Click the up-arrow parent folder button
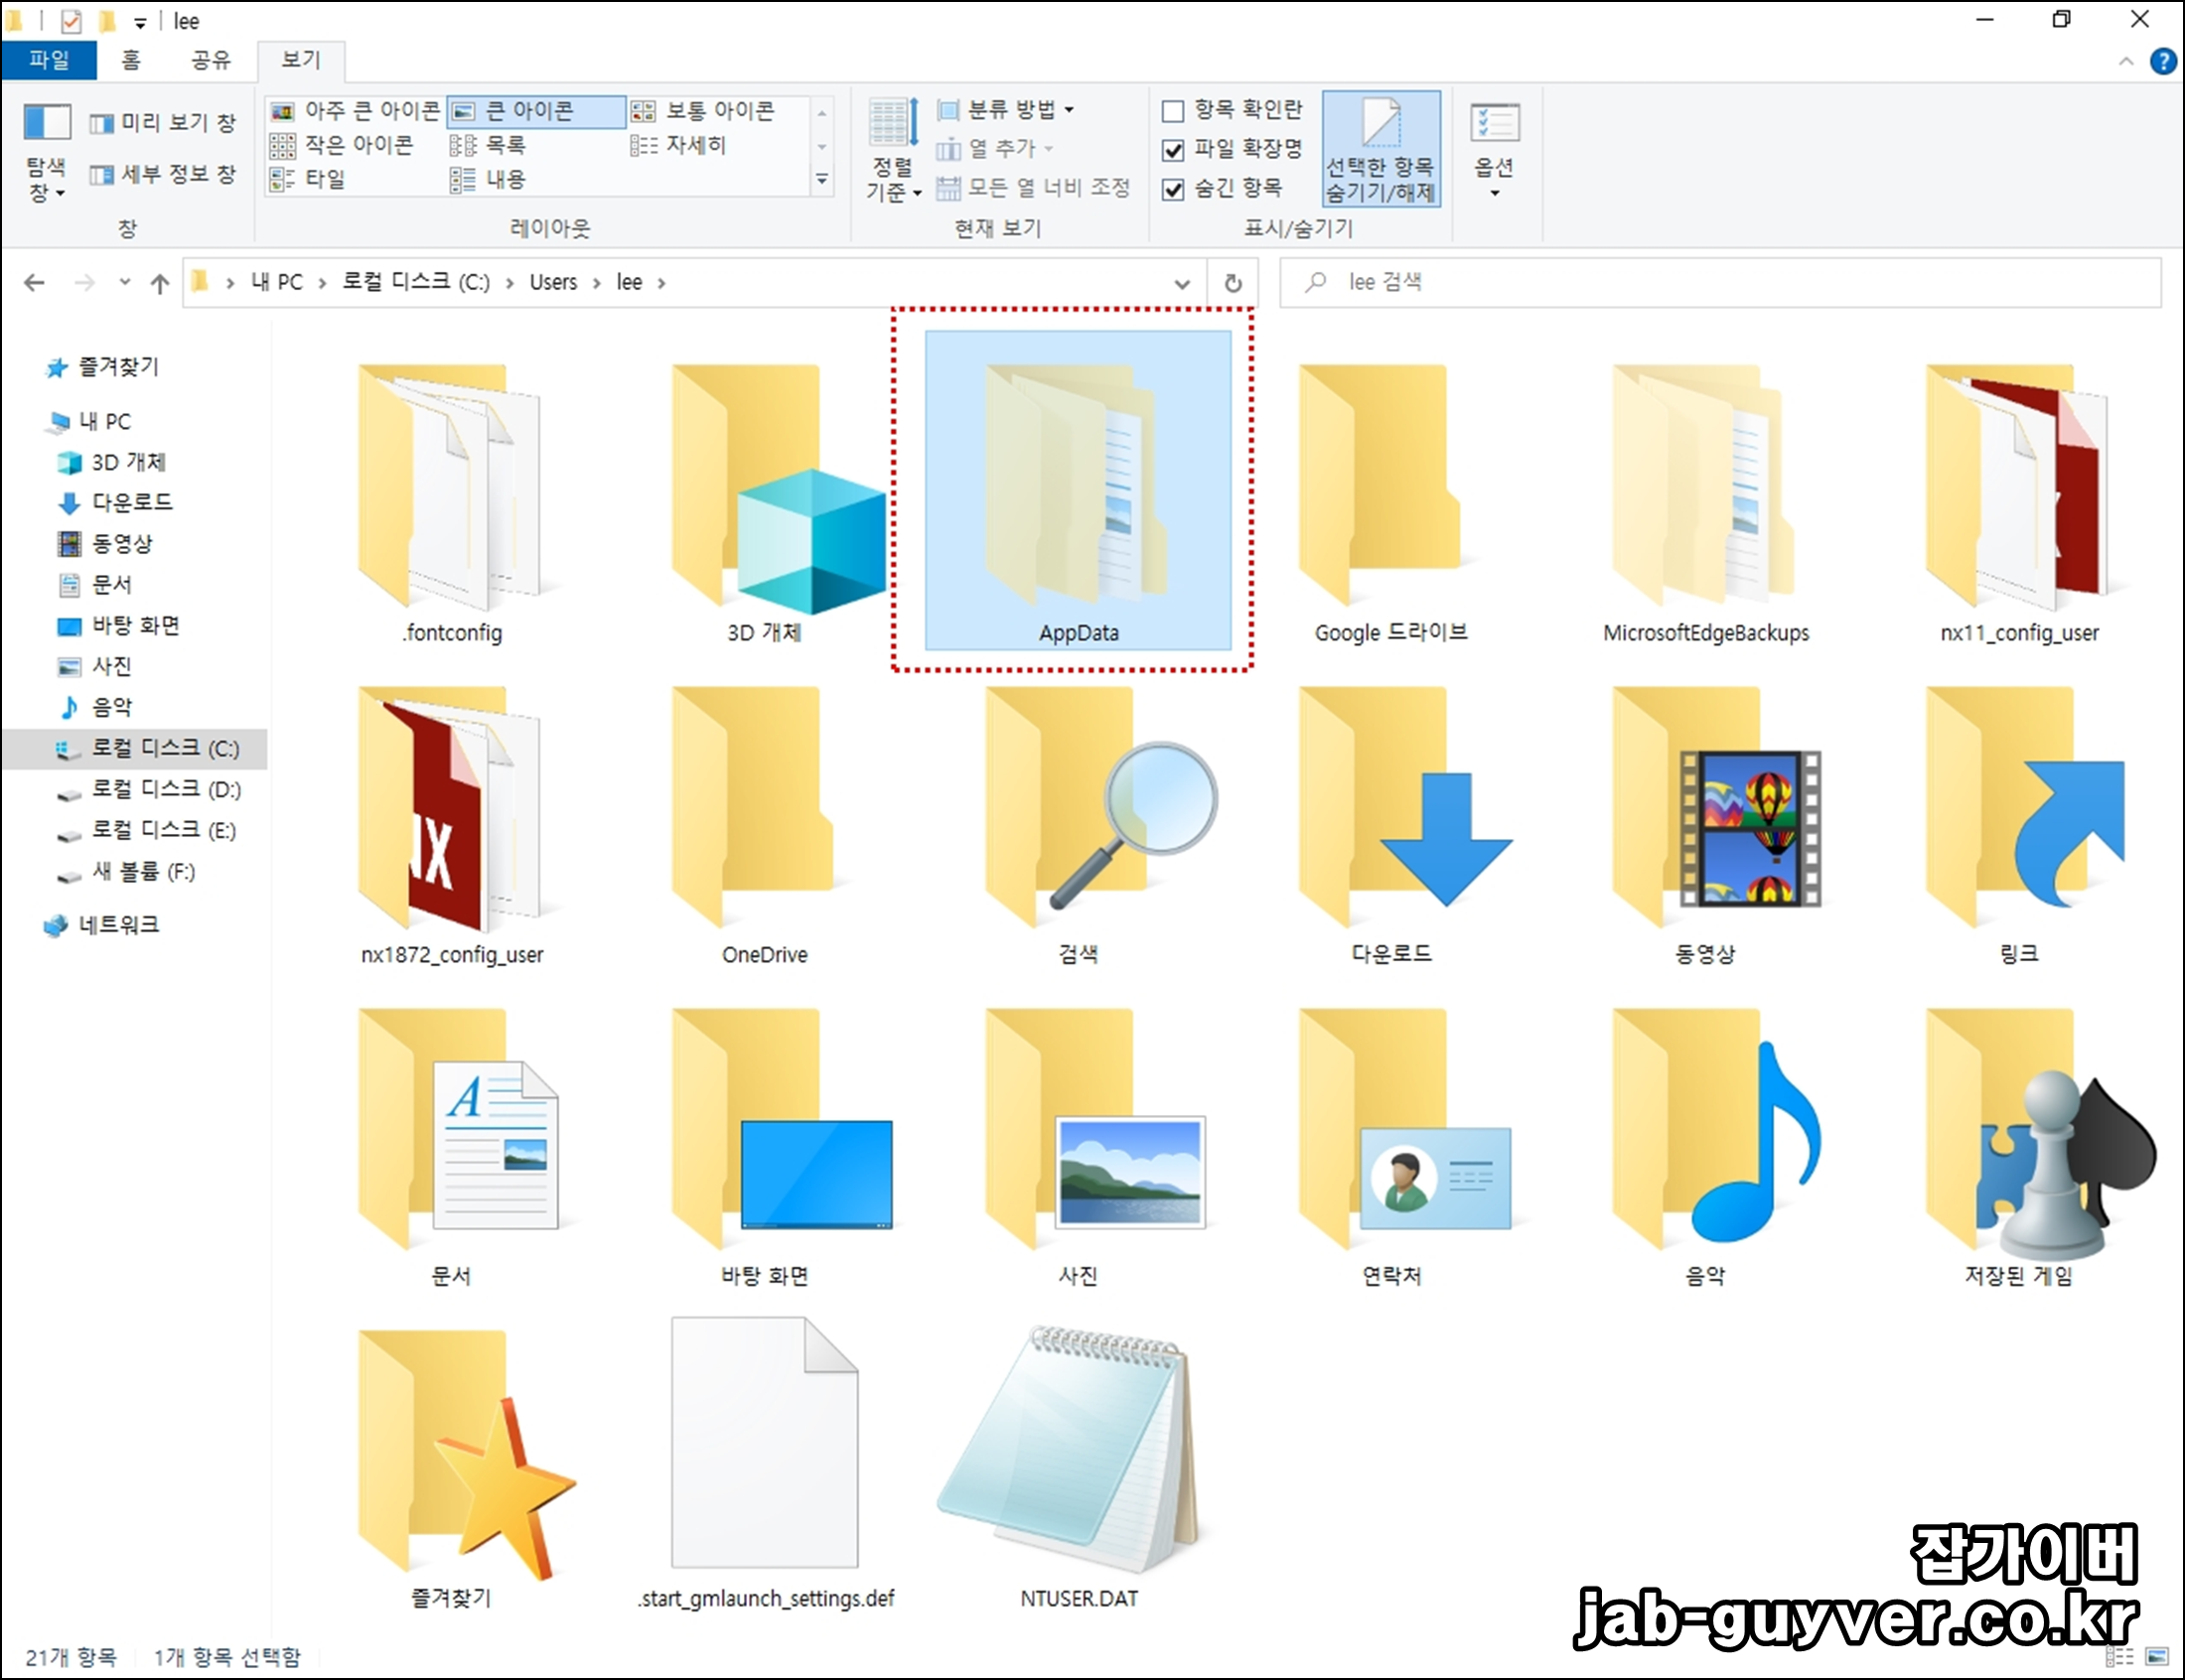The height and width of the screenshot is (1680, 2185). point(159,283)
